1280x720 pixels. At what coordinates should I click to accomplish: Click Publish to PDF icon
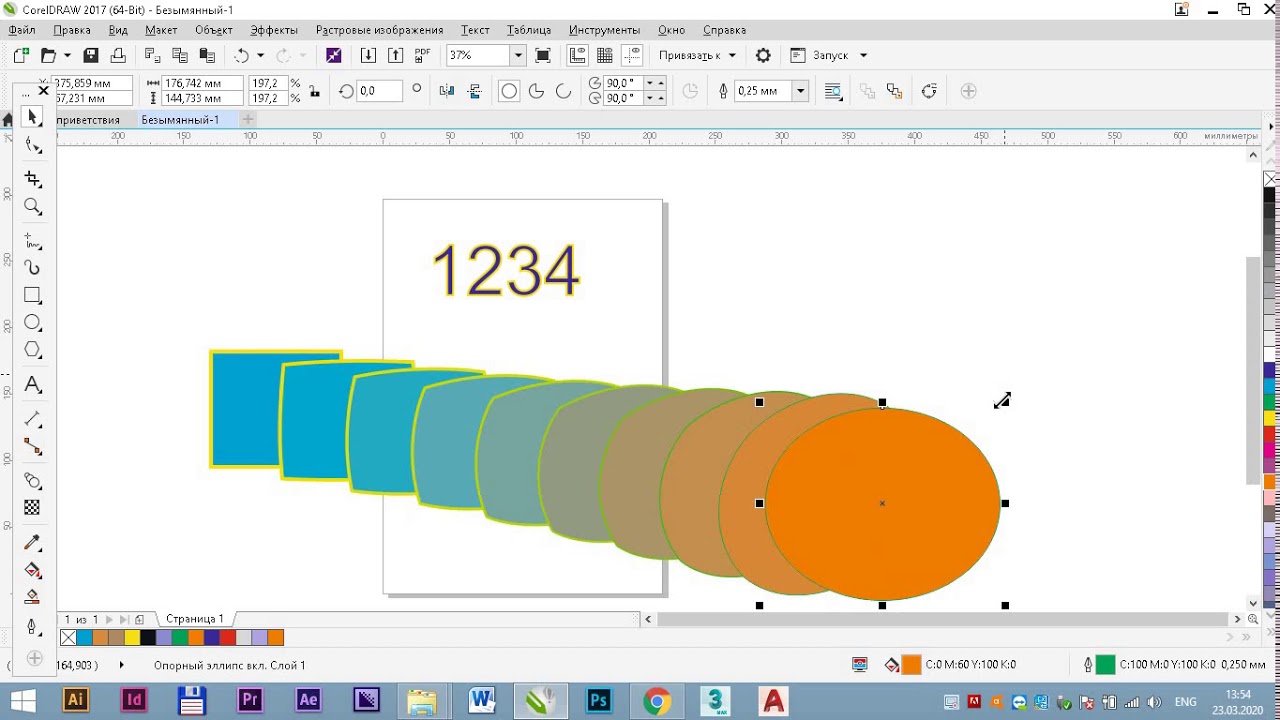click(422, 55)
